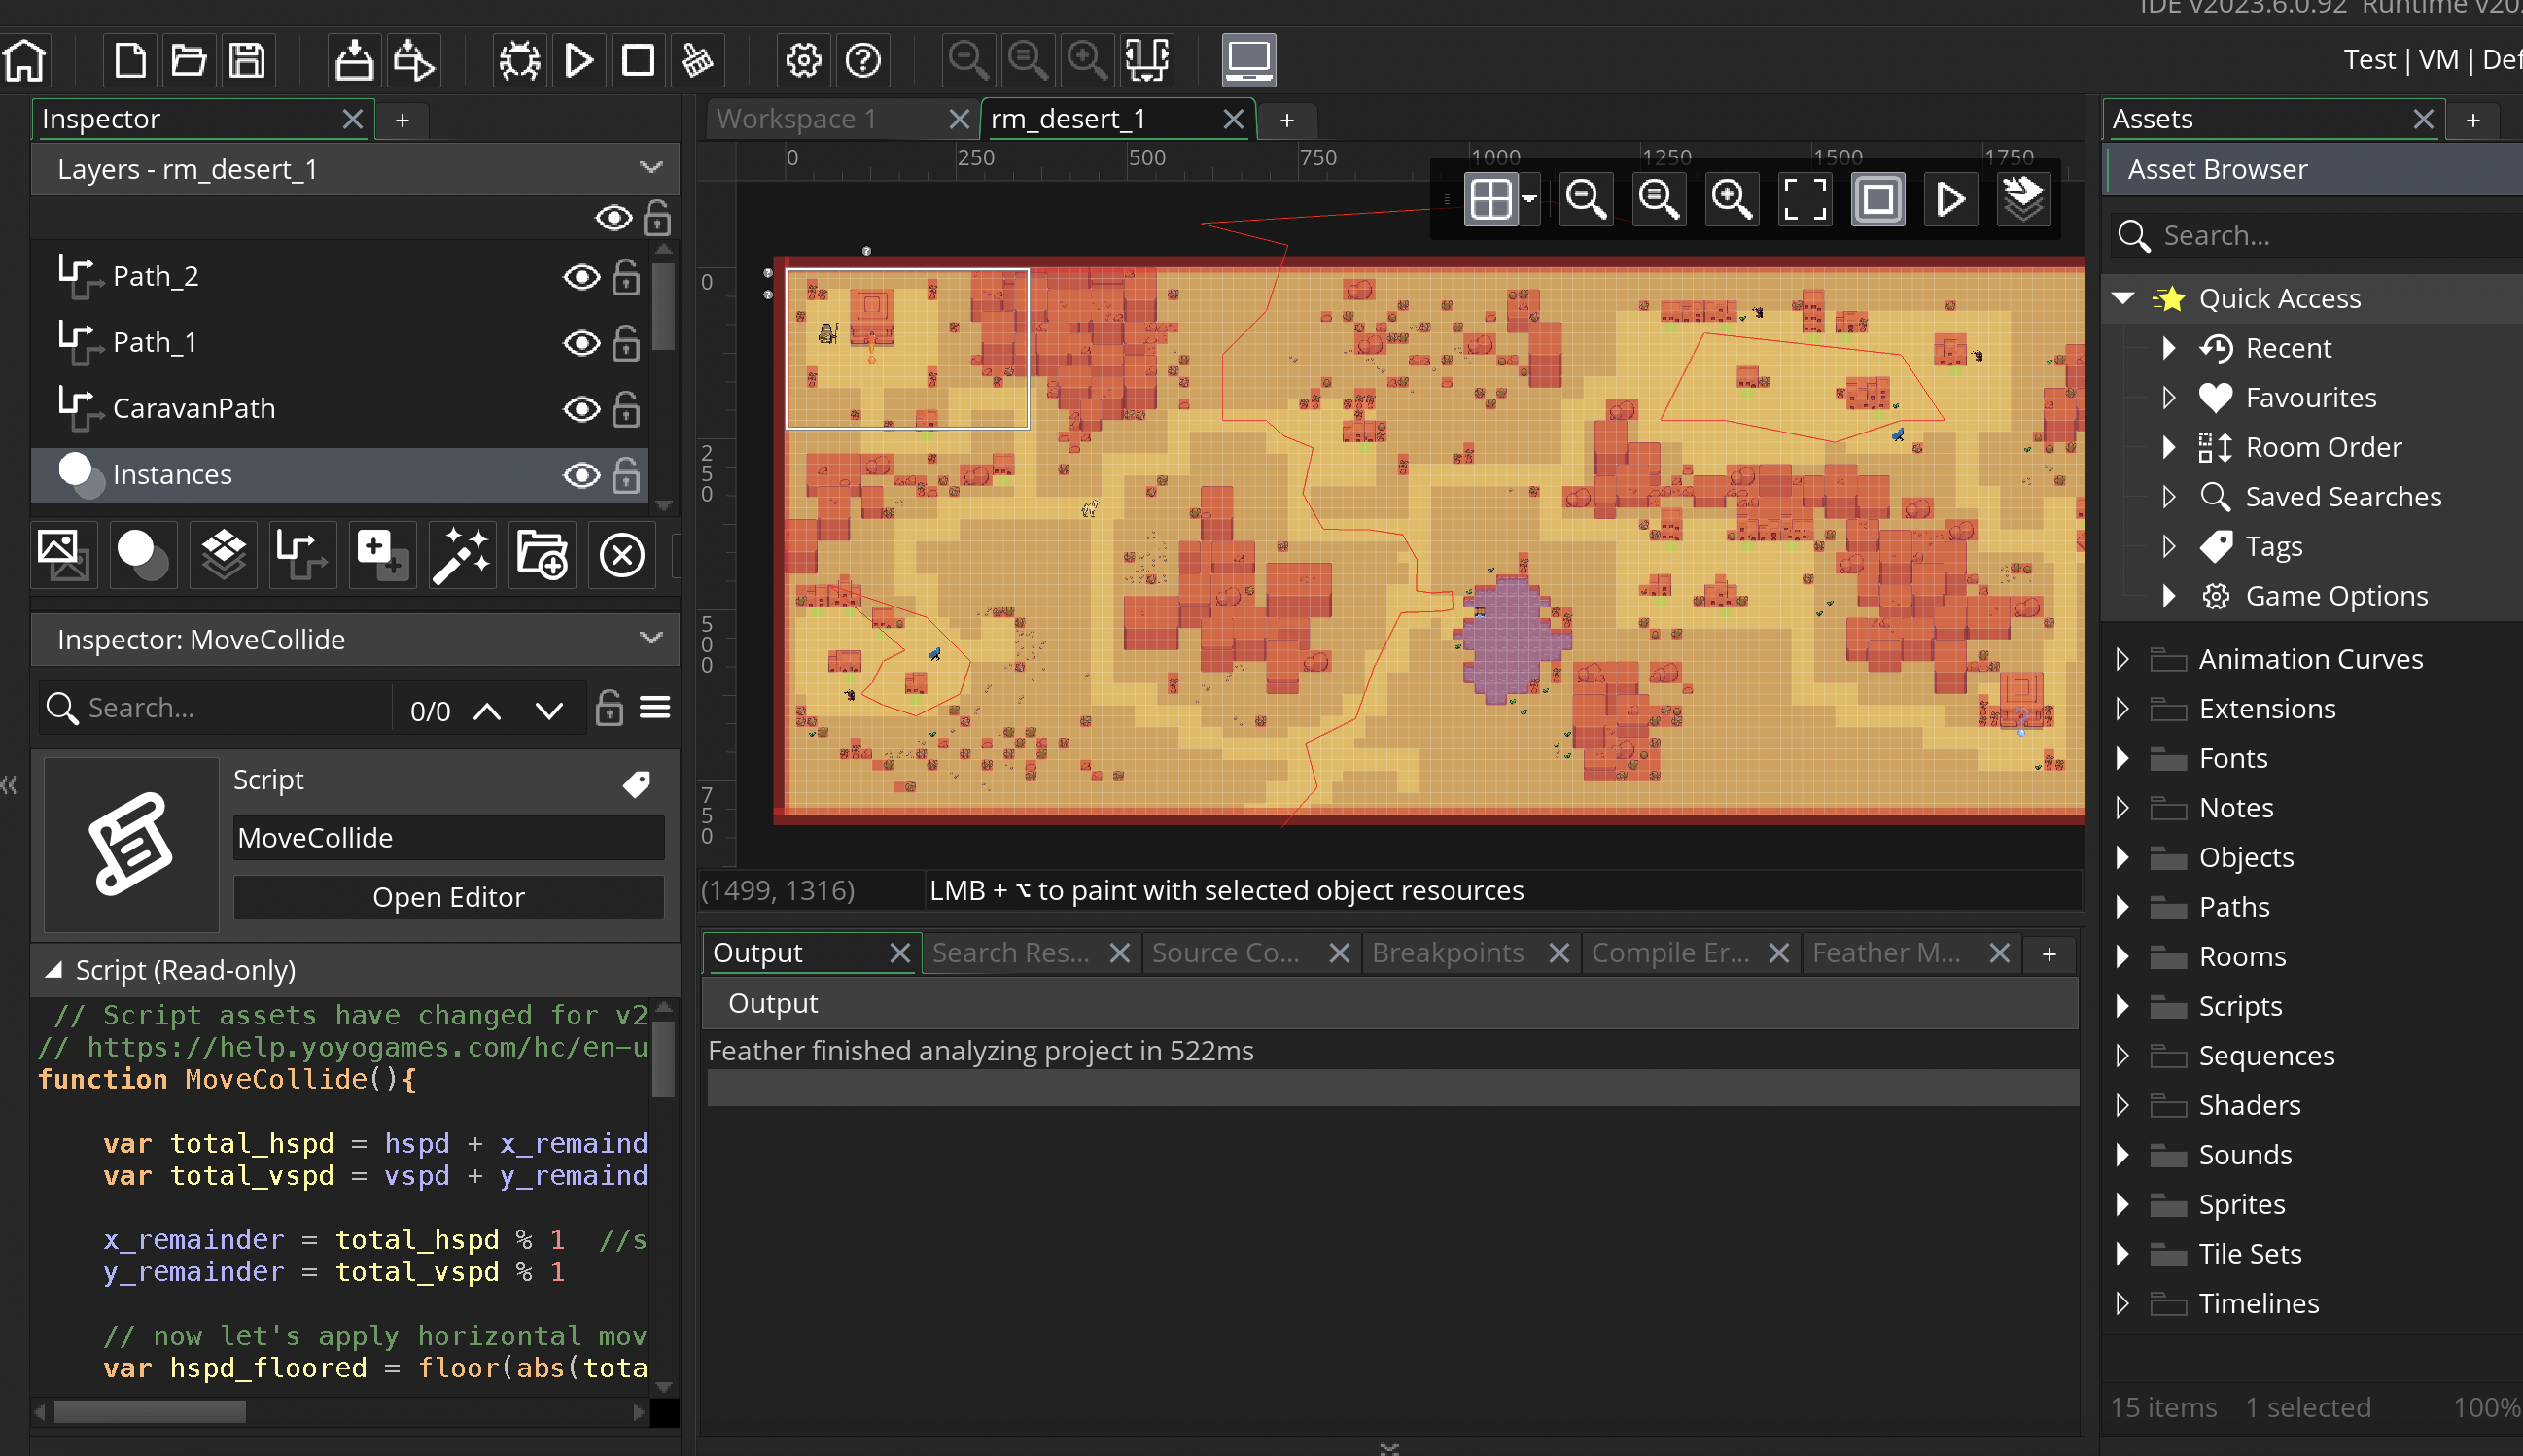2523x1456 pixels.
Task: Hide the Path_2 layer eye icon
Action: [581, 277]
